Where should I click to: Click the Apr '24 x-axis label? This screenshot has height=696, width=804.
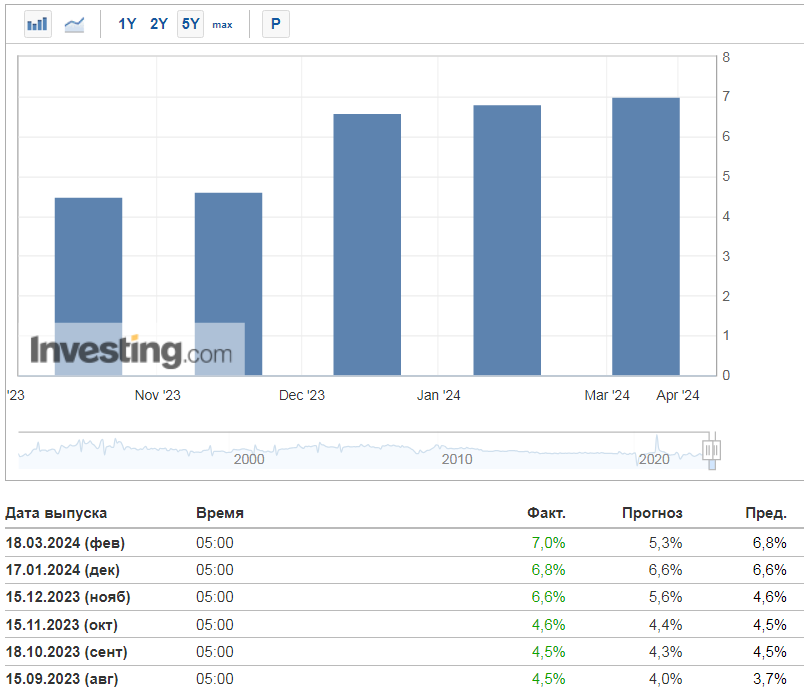677,395
